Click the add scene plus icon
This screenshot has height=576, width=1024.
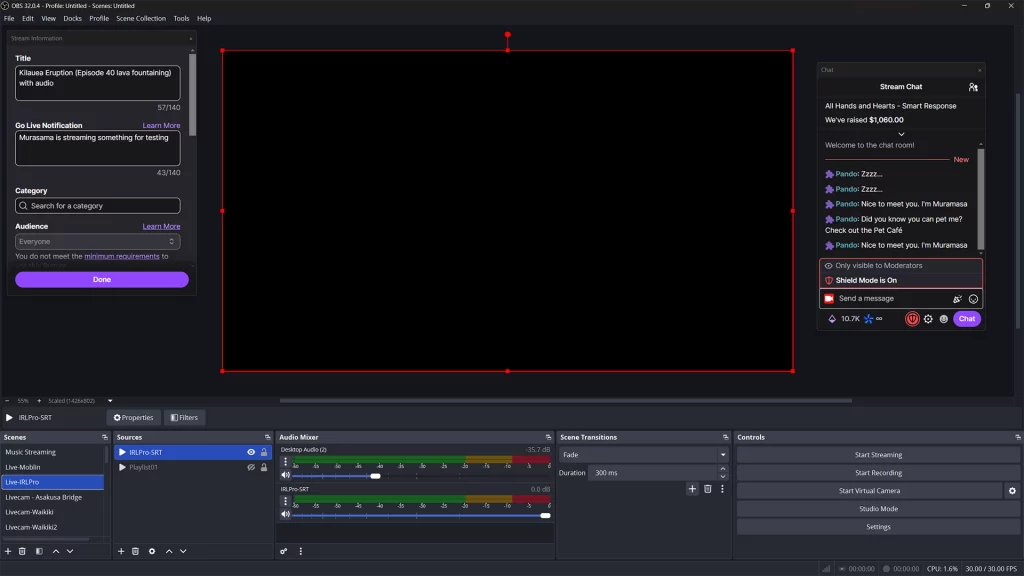click(x=8, y=551)
